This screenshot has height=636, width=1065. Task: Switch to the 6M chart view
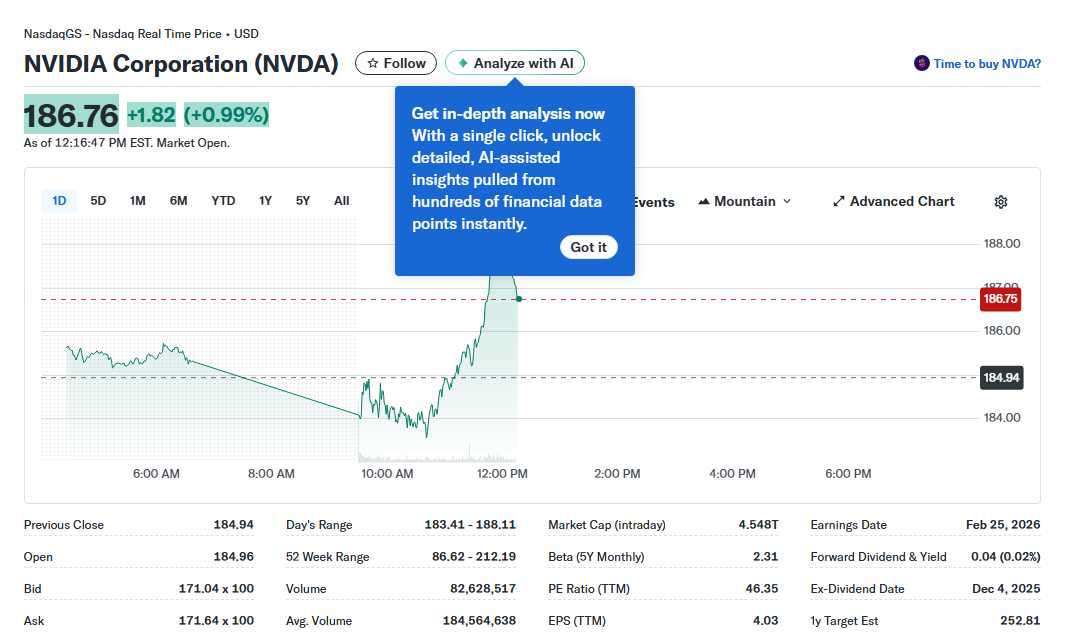coord(178,200)
